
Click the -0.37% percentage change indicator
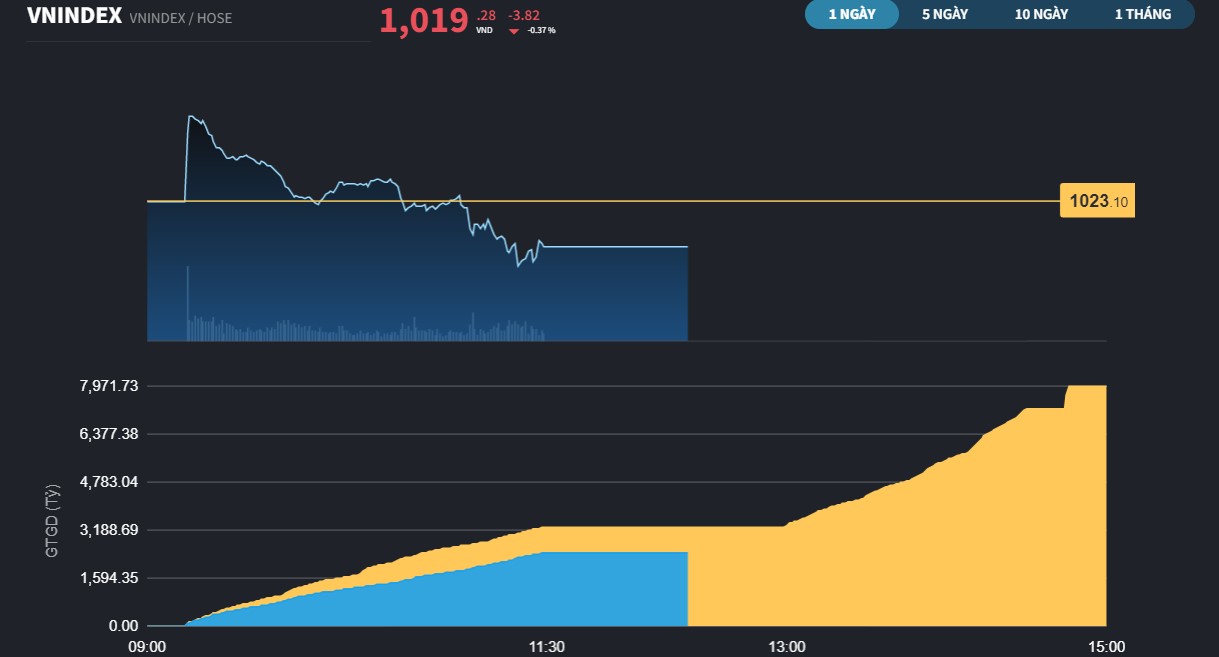(544, 30)
